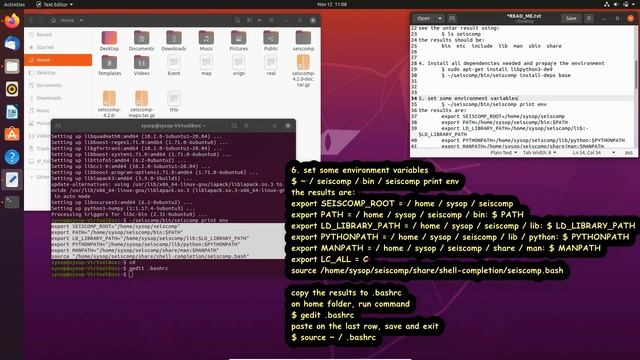
Task: Open the Help icon in the dock
Action: (x=12, y=157)
